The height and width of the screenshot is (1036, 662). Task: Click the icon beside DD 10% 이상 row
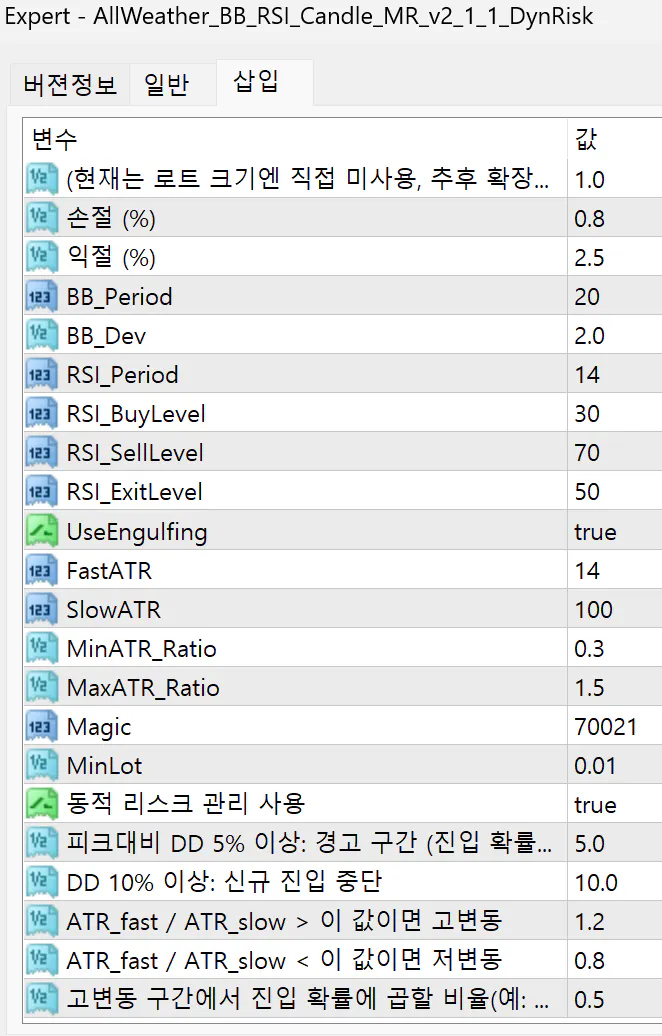pyautogui.click(x=41, y=881)
